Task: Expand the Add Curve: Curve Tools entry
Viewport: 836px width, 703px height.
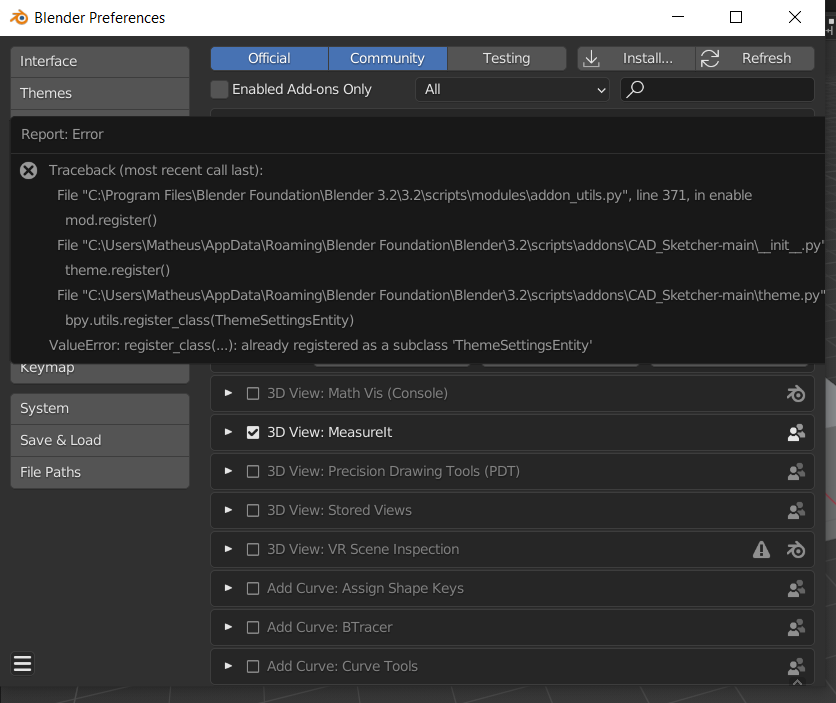Action: 228,666
